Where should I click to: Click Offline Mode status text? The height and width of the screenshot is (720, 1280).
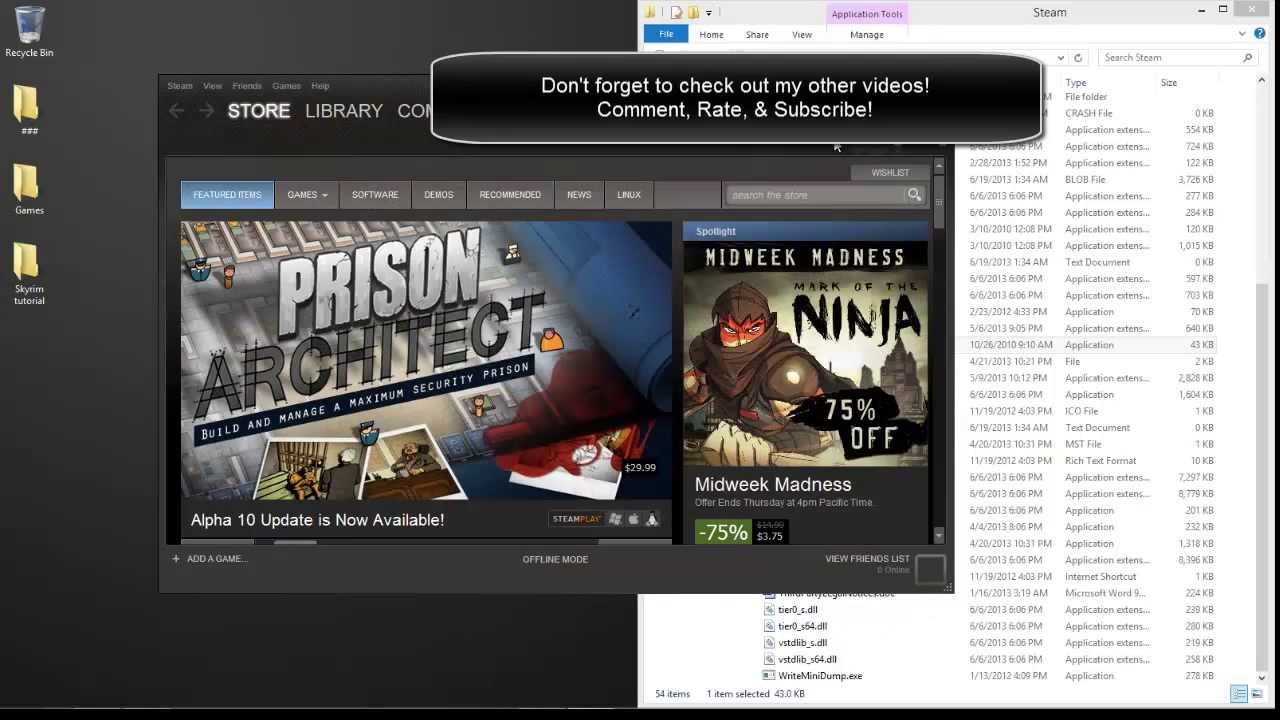point(555,559)
